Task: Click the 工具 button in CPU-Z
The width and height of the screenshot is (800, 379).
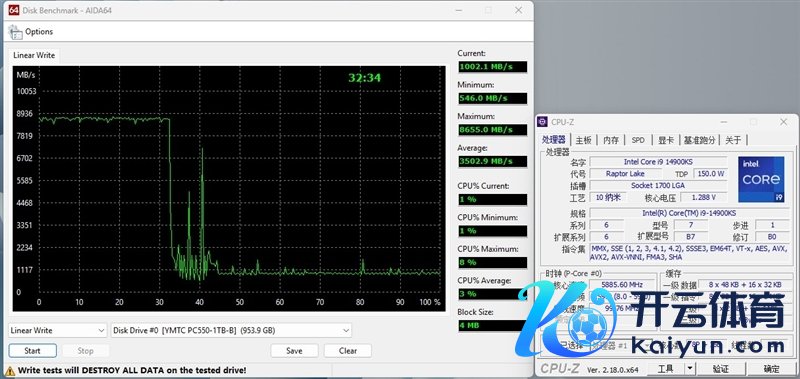Action: click(x=665, y=369)
